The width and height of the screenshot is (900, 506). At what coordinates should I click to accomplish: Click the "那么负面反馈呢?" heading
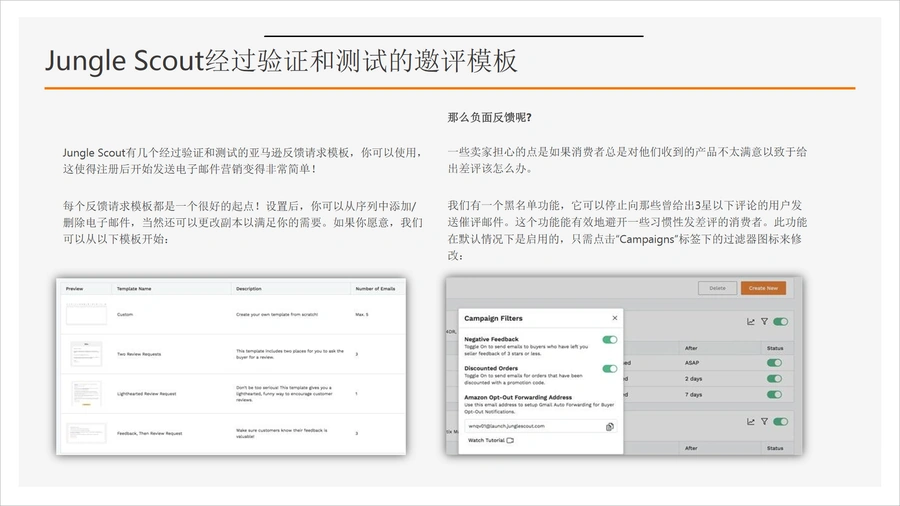point(490,117)
